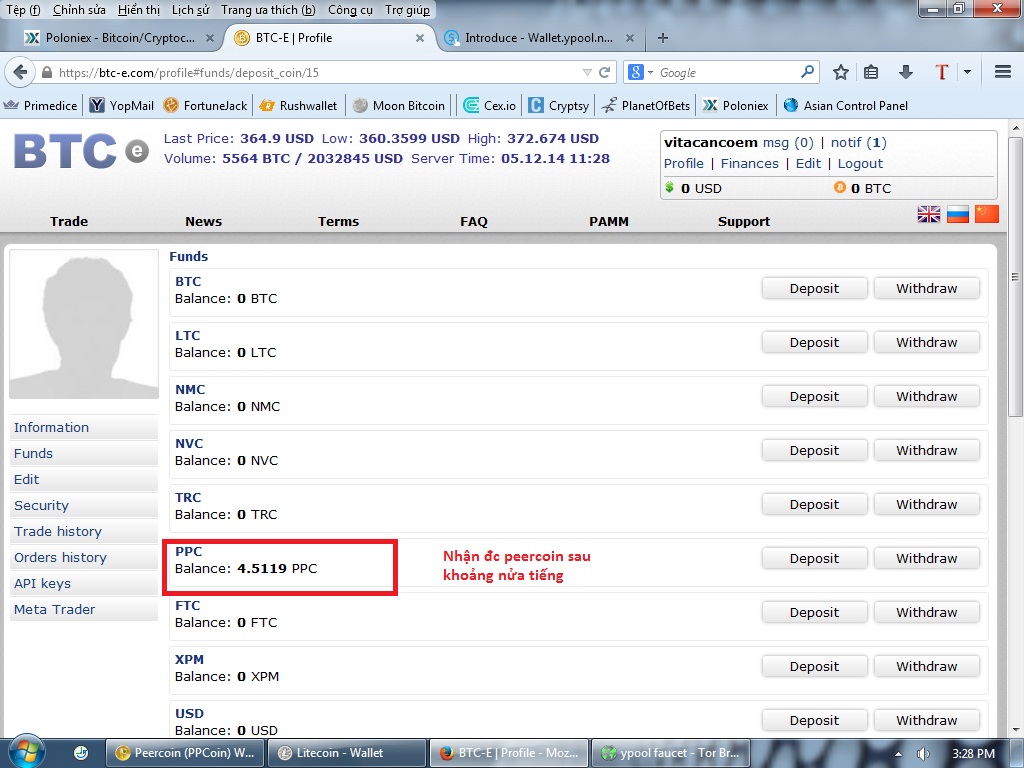Open ypool faucet Tor Browser taskbar item
This screenshot has height=768, width=1024.
click(x=671, y=753)
